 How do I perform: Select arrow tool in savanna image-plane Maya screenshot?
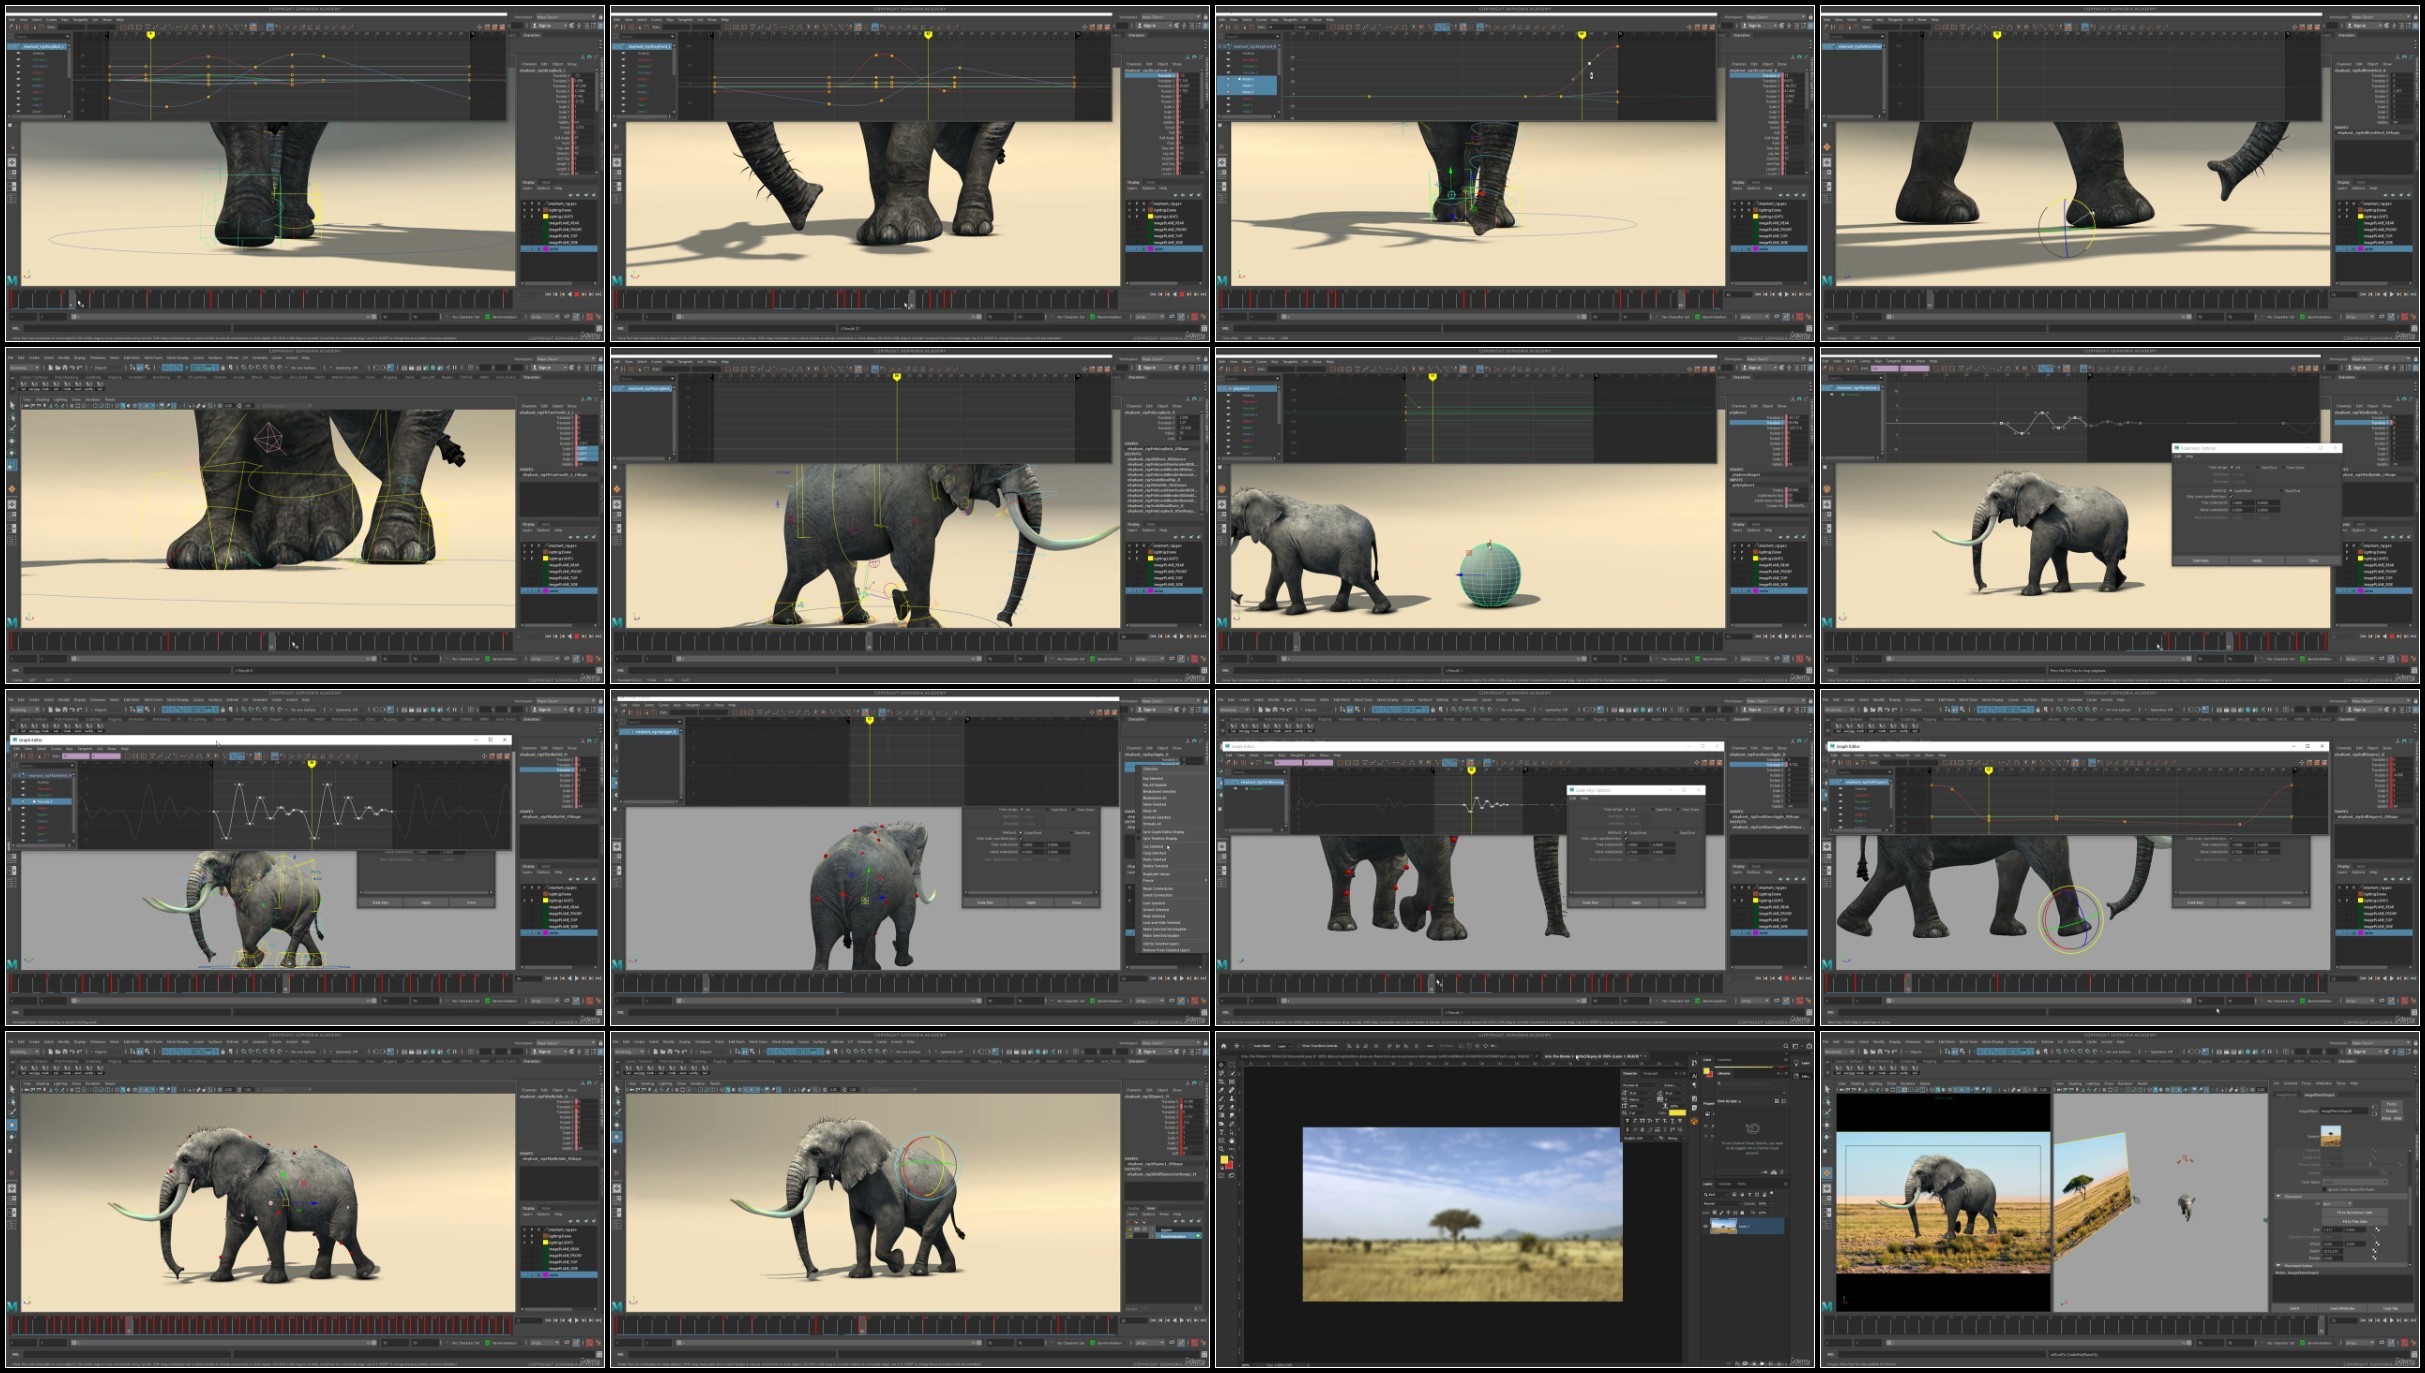(1827, 1089)
